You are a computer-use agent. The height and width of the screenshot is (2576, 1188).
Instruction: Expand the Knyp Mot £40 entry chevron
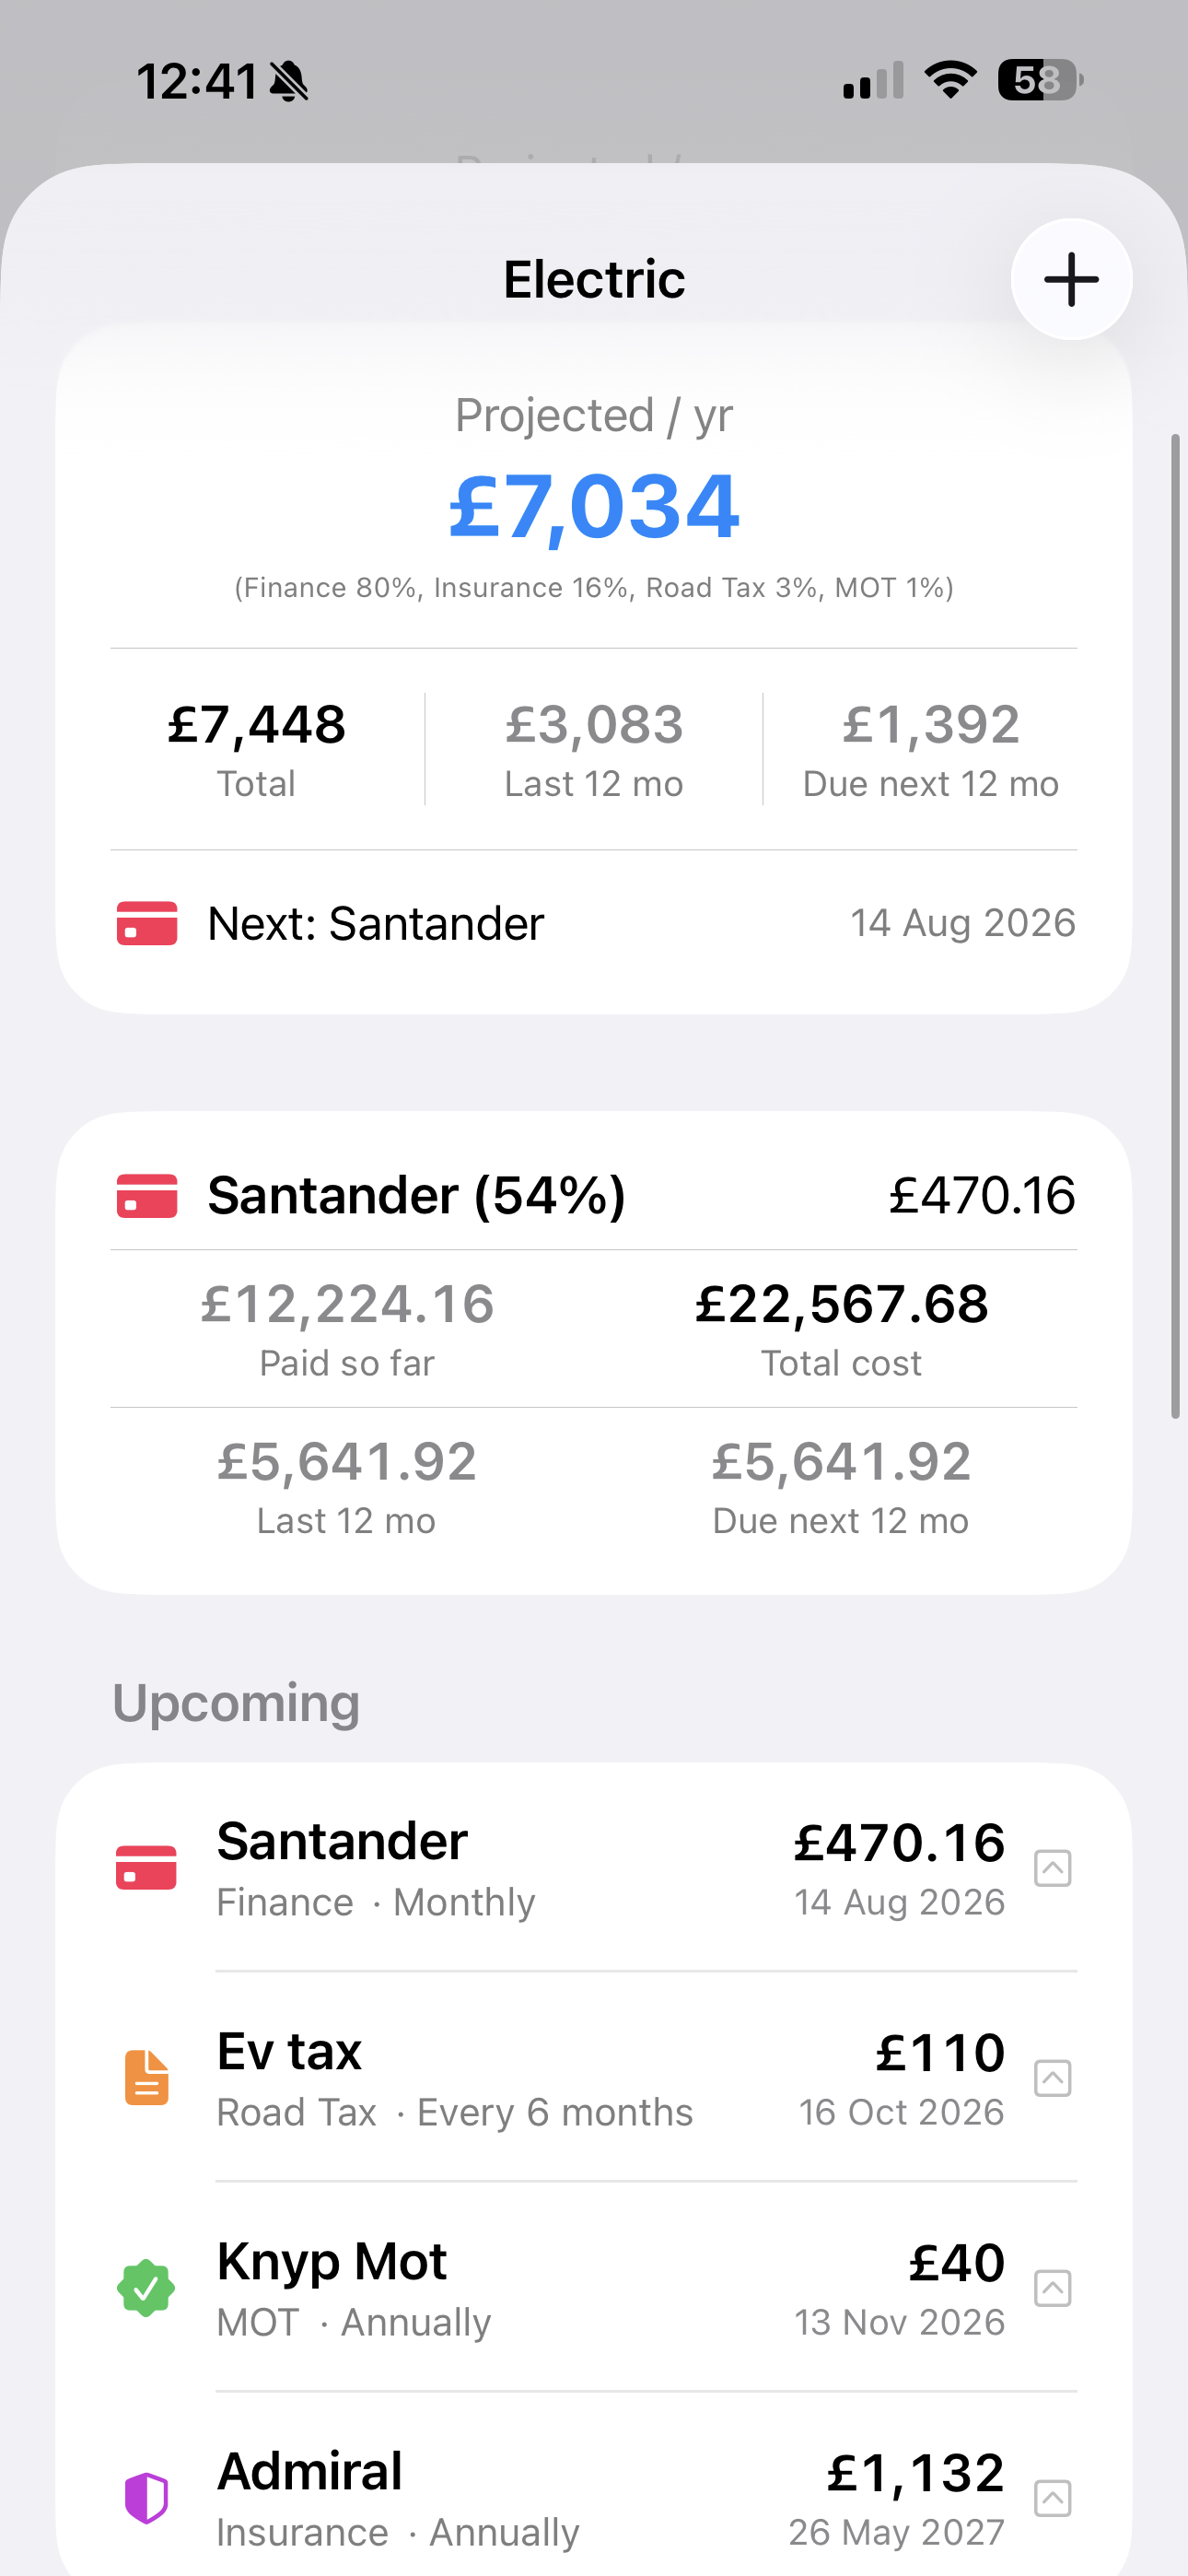tap(1053, 2288)
